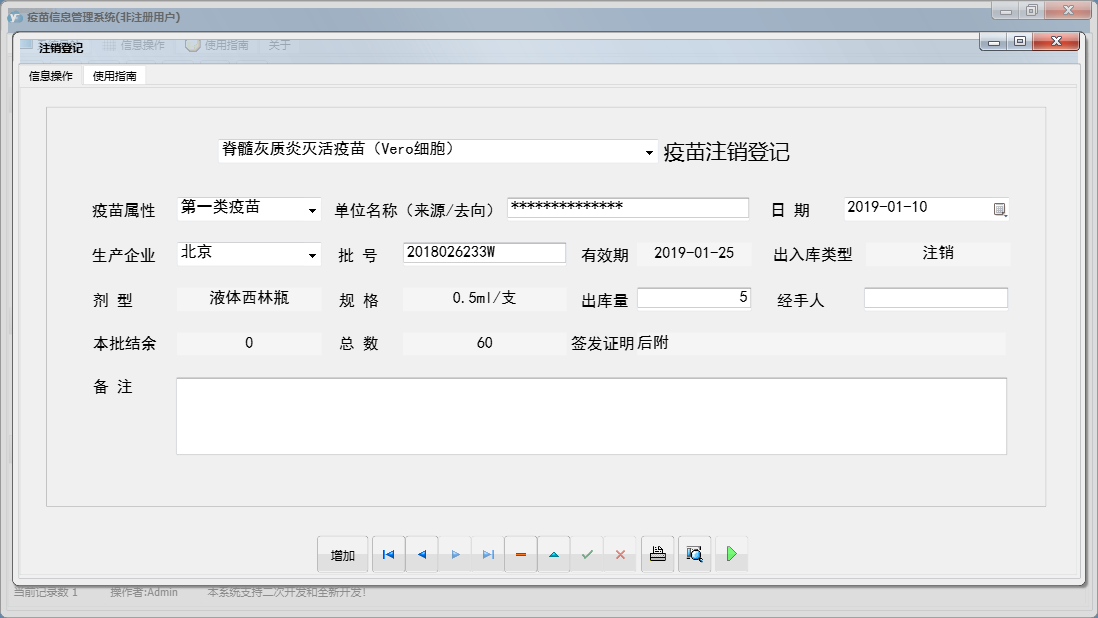Delete the current record
This screenshot has height=618, width=1098.
click(x=521, y=553)
